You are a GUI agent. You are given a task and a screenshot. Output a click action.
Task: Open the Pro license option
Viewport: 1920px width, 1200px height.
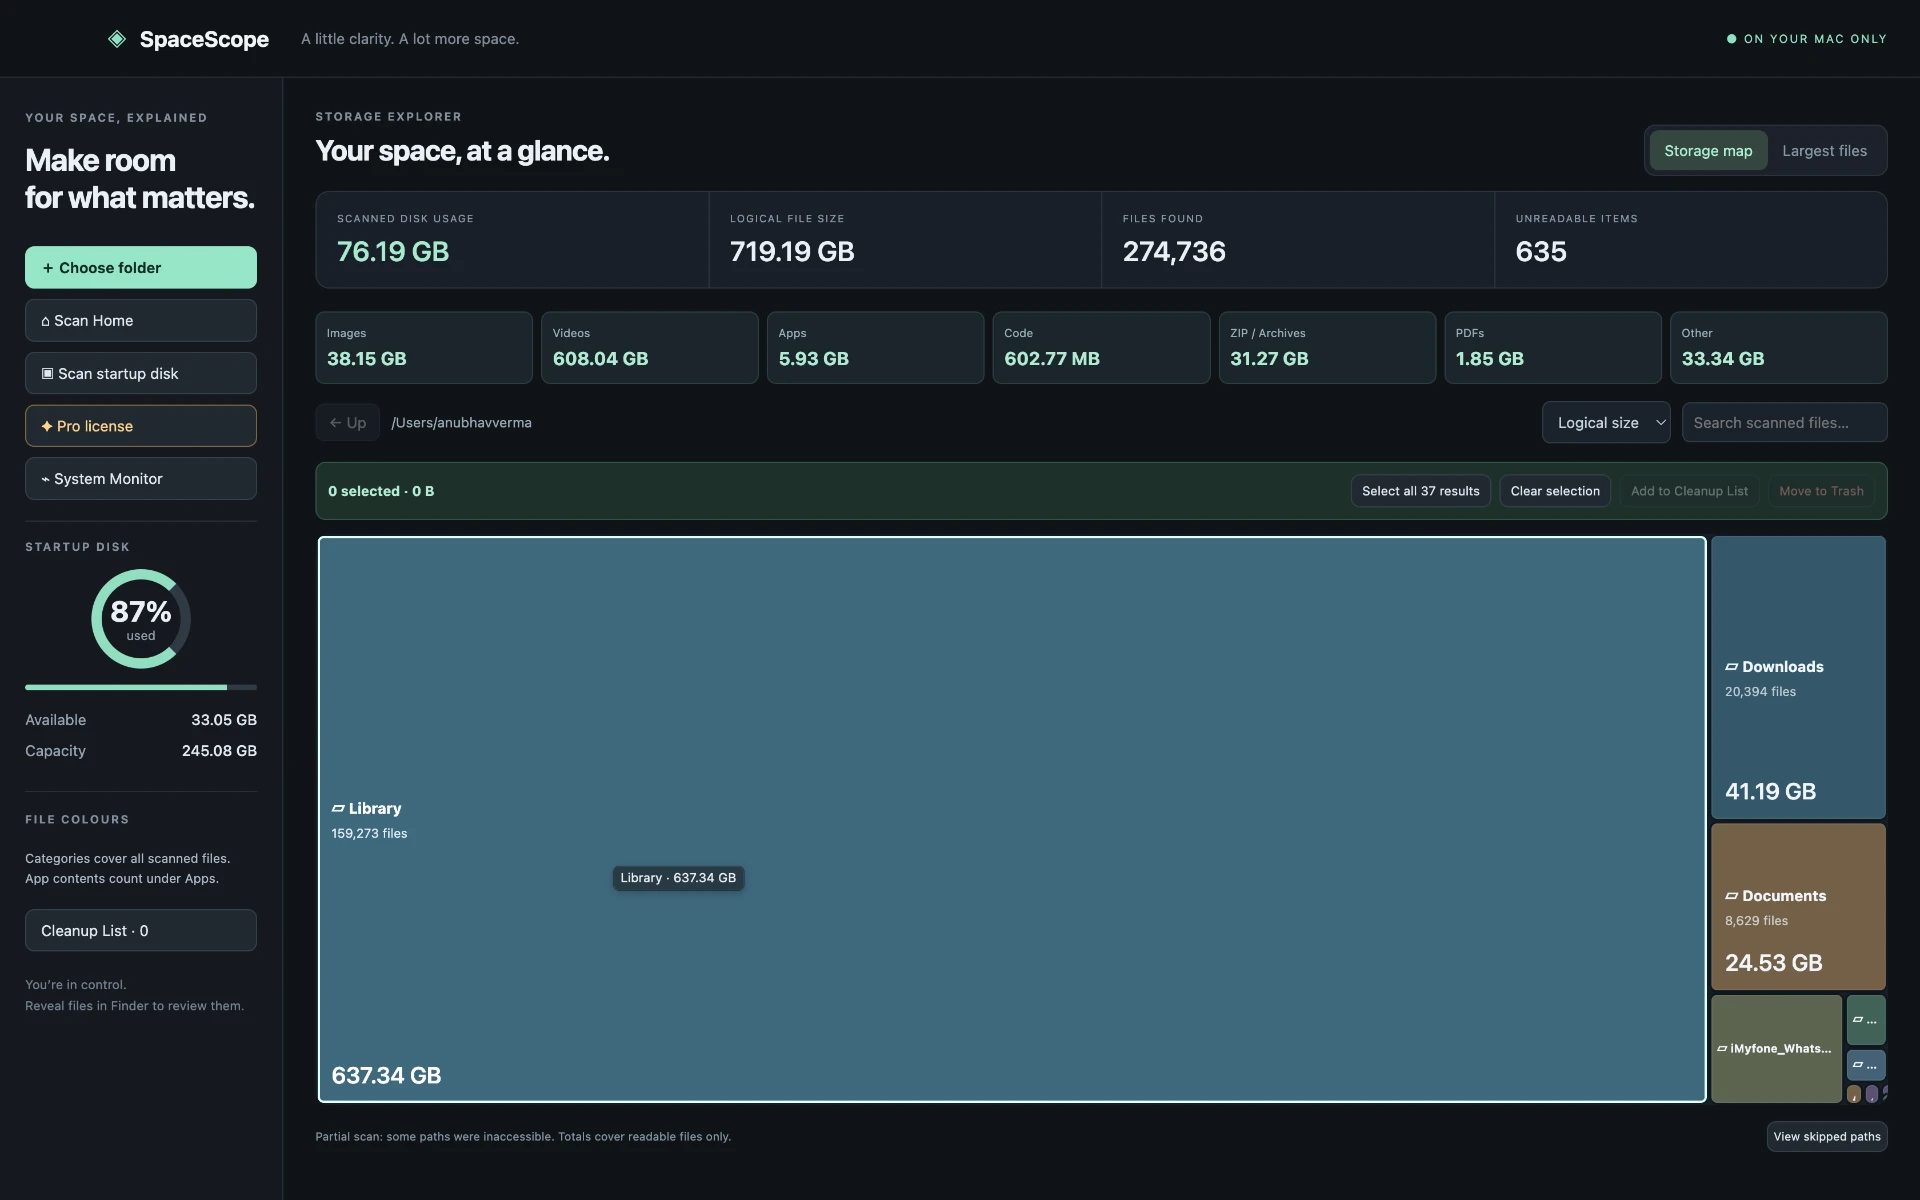[x=141, y=426]
